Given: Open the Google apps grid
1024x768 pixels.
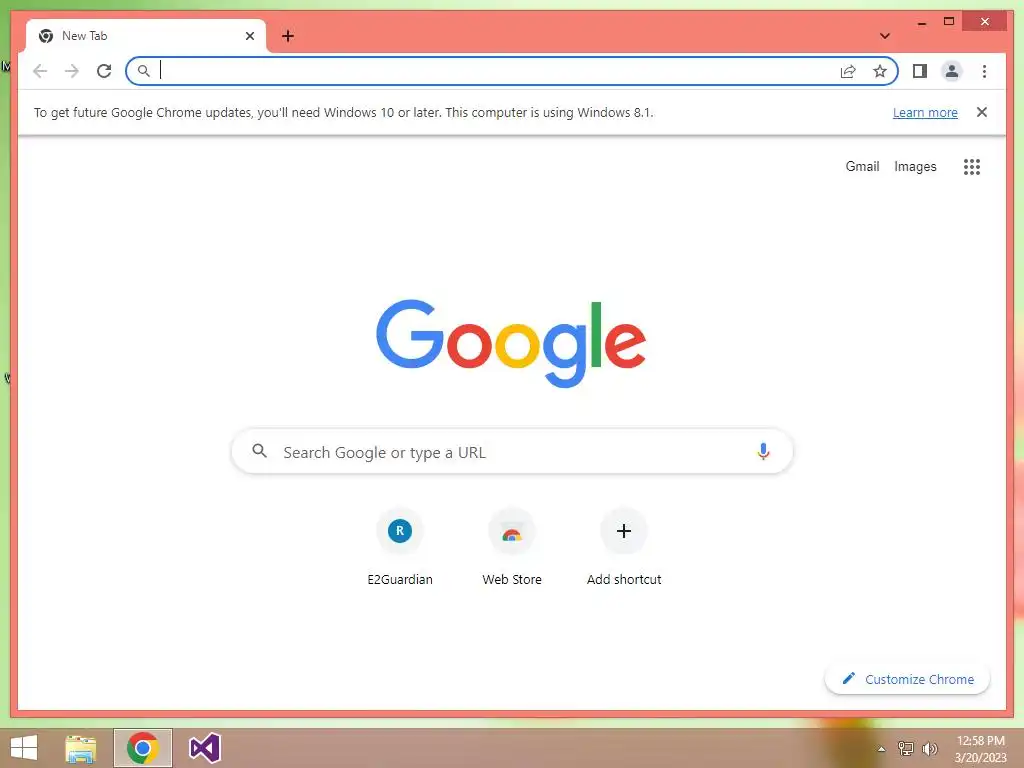Looking at the screenshot, I should click(x=972, y=167).
